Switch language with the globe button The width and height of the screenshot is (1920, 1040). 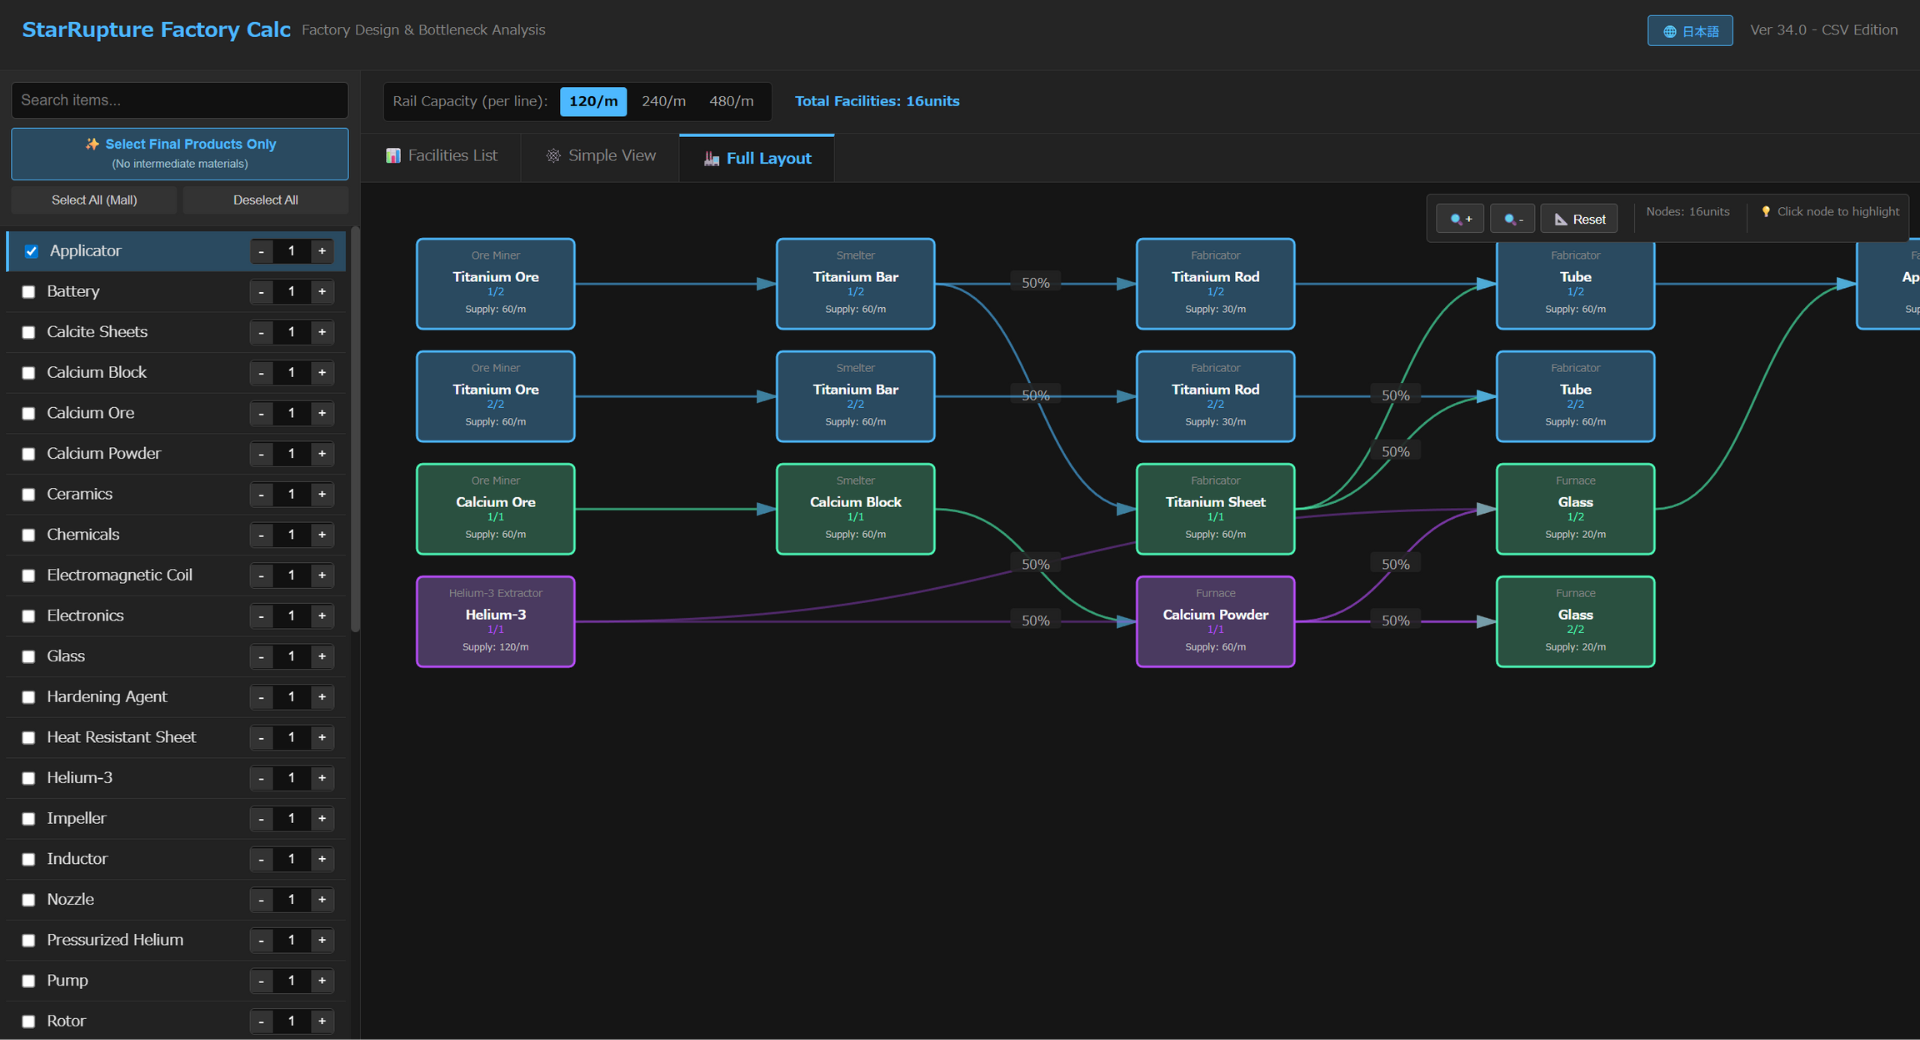(1689, 31)
